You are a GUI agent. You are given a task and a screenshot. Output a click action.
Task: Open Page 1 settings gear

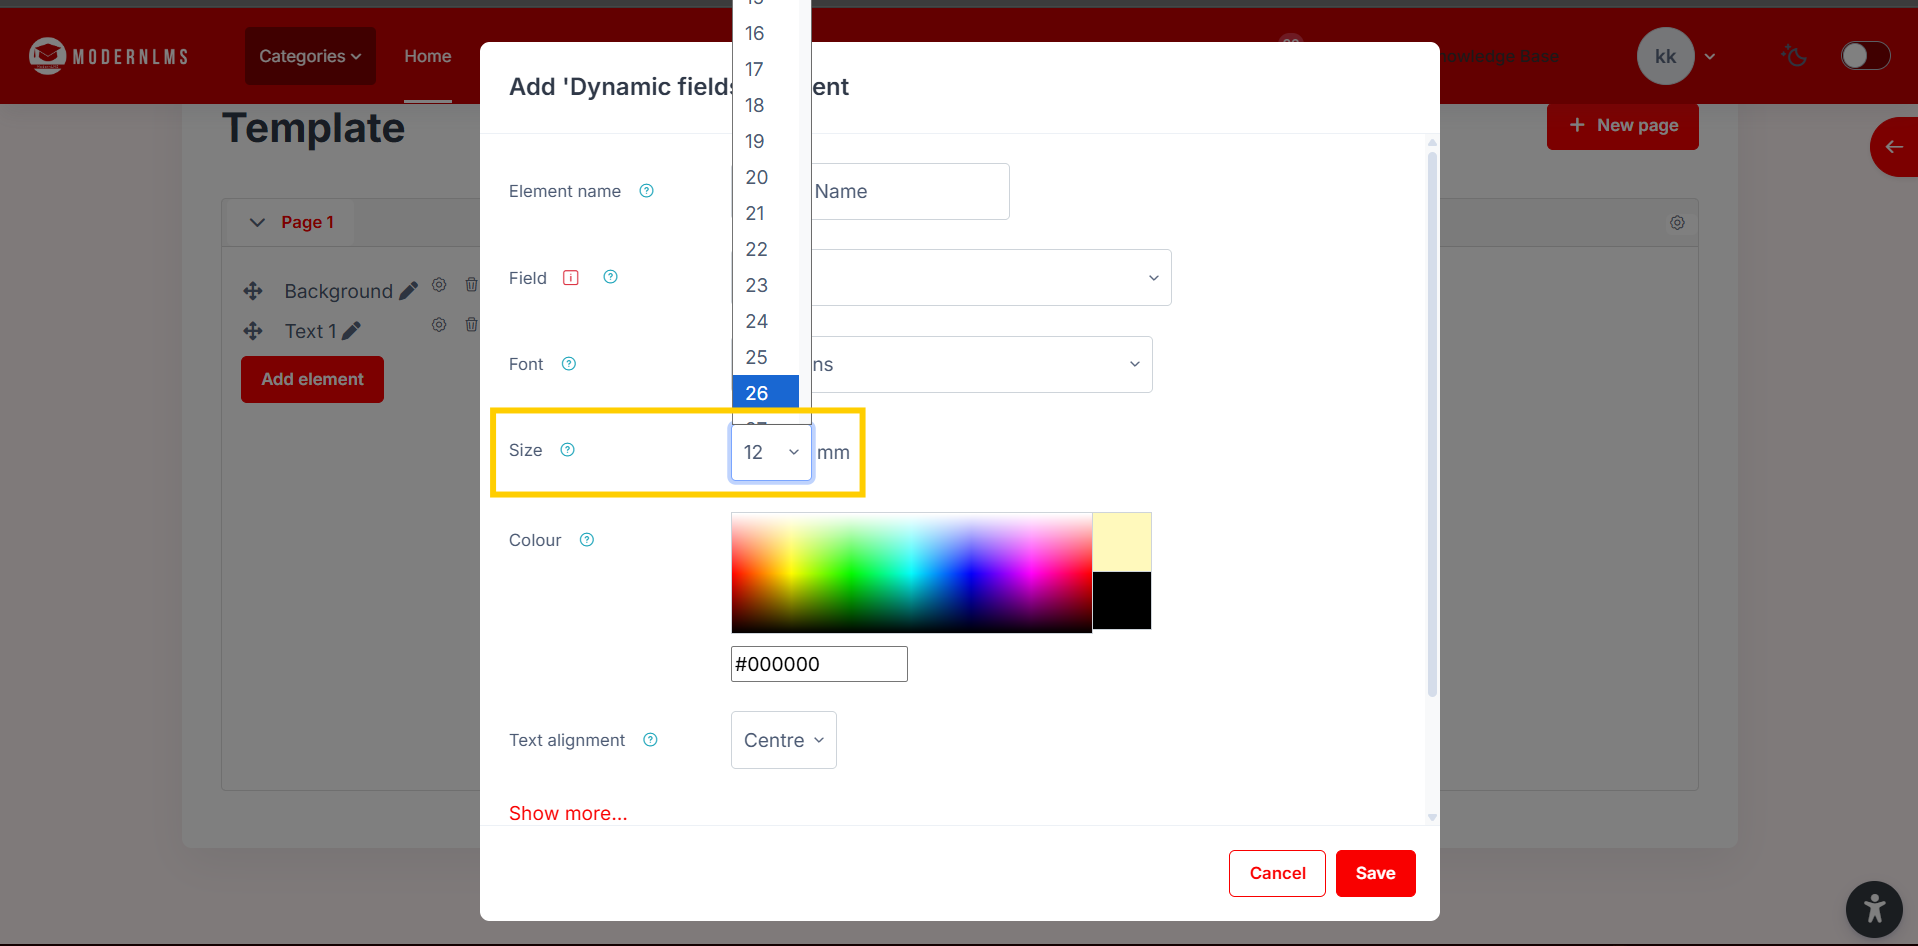pos(1677,223)
